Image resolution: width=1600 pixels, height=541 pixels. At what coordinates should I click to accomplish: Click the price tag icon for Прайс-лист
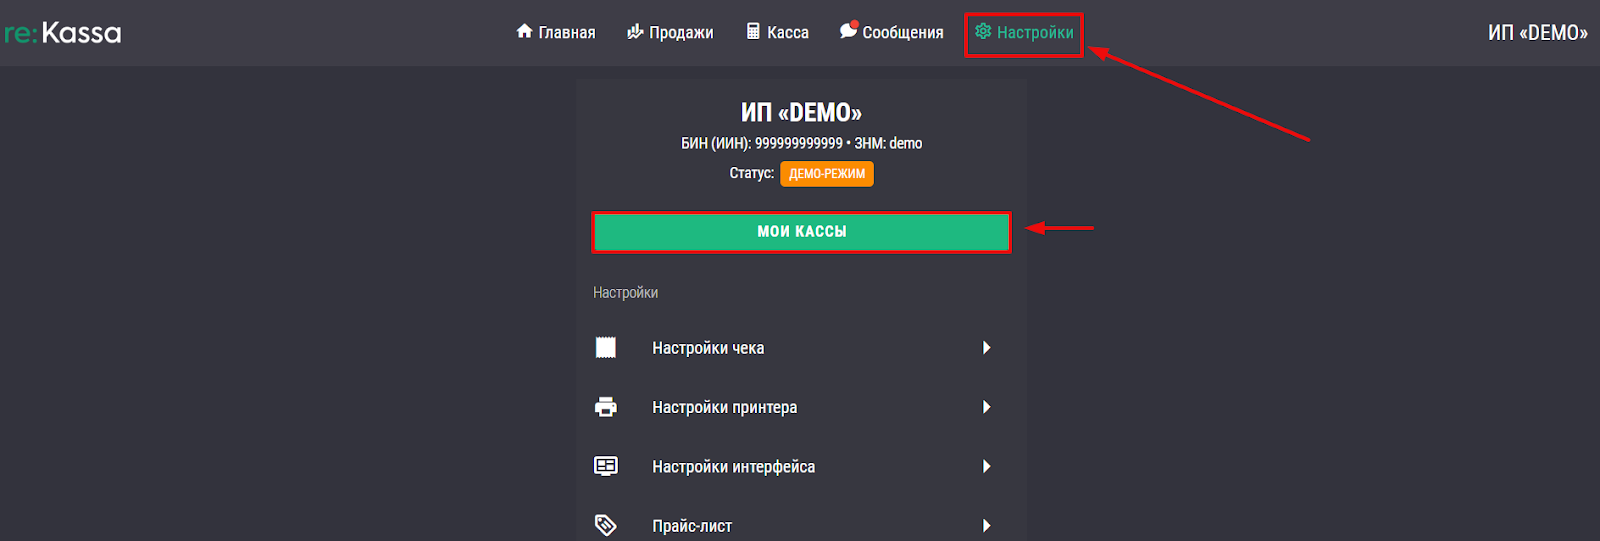(606, 525)
